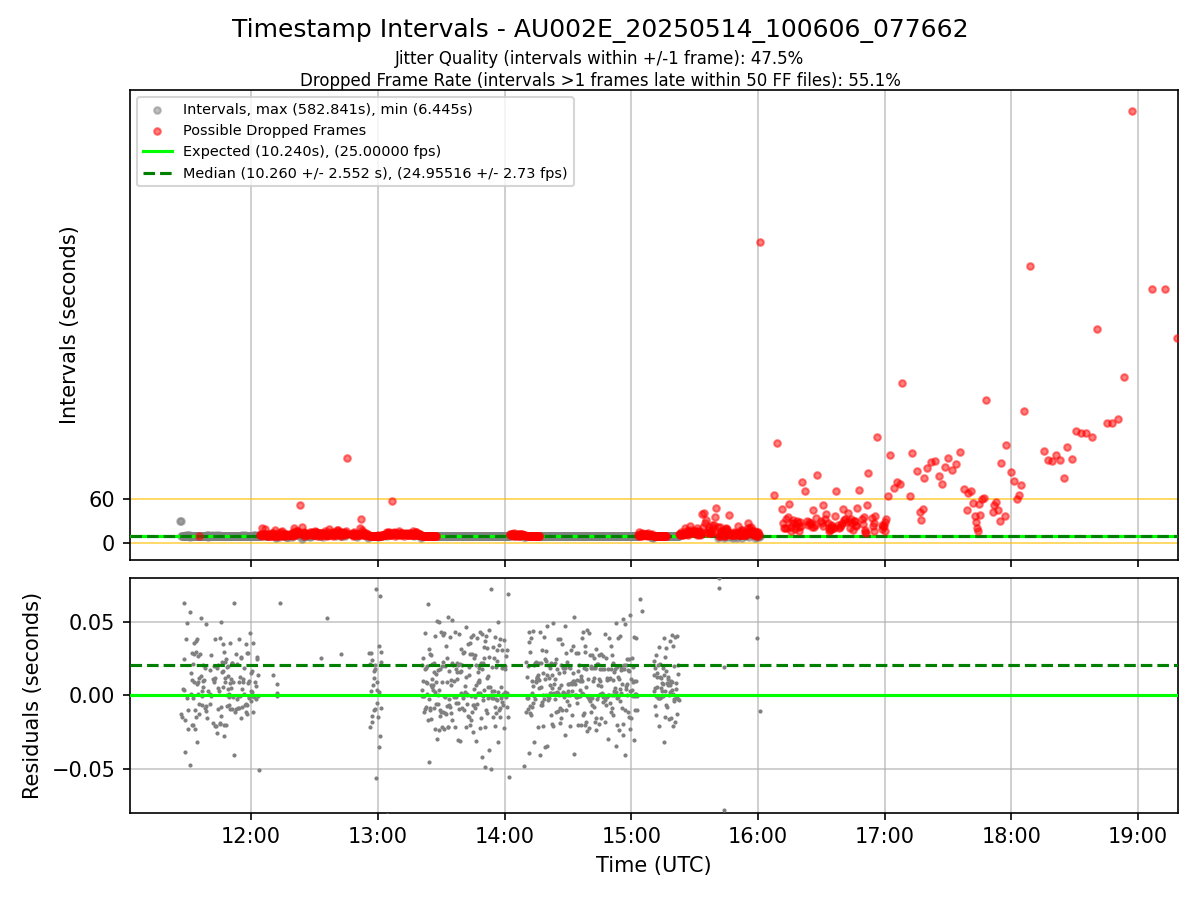Click the 'Time (UTC)' x-axis label
Viewport: 1200px width, 900px height.
654,865
